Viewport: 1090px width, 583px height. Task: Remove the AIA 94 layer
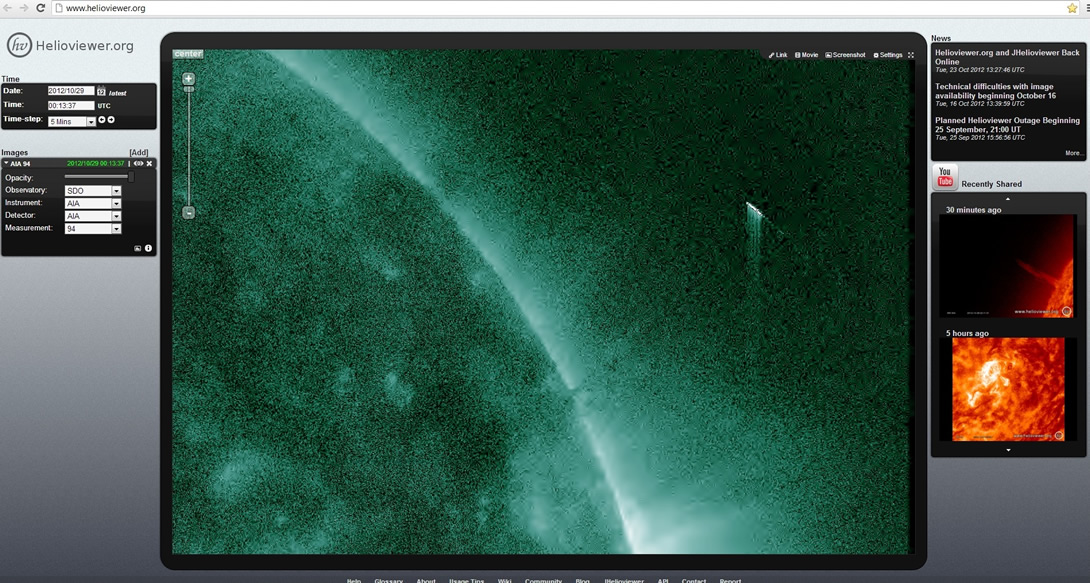coord(149,164)
